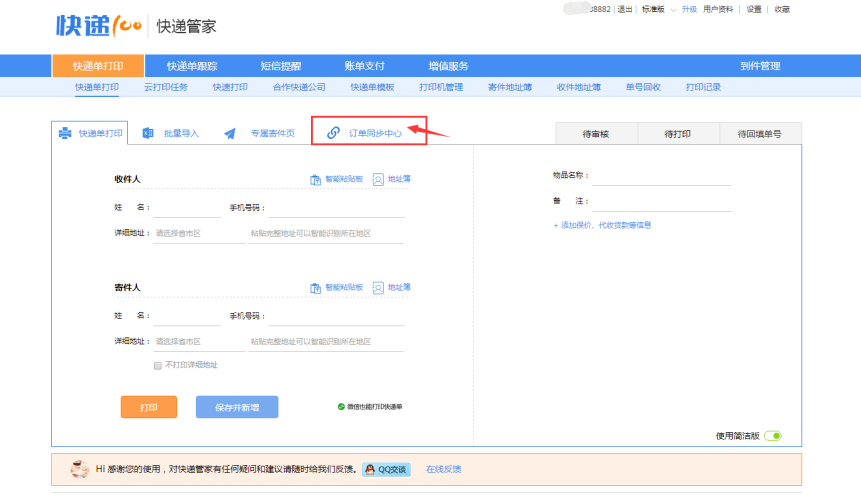The image size is (861, 499).
Task: Click the 保存并新增 button
Action: [x=237, y=407]
